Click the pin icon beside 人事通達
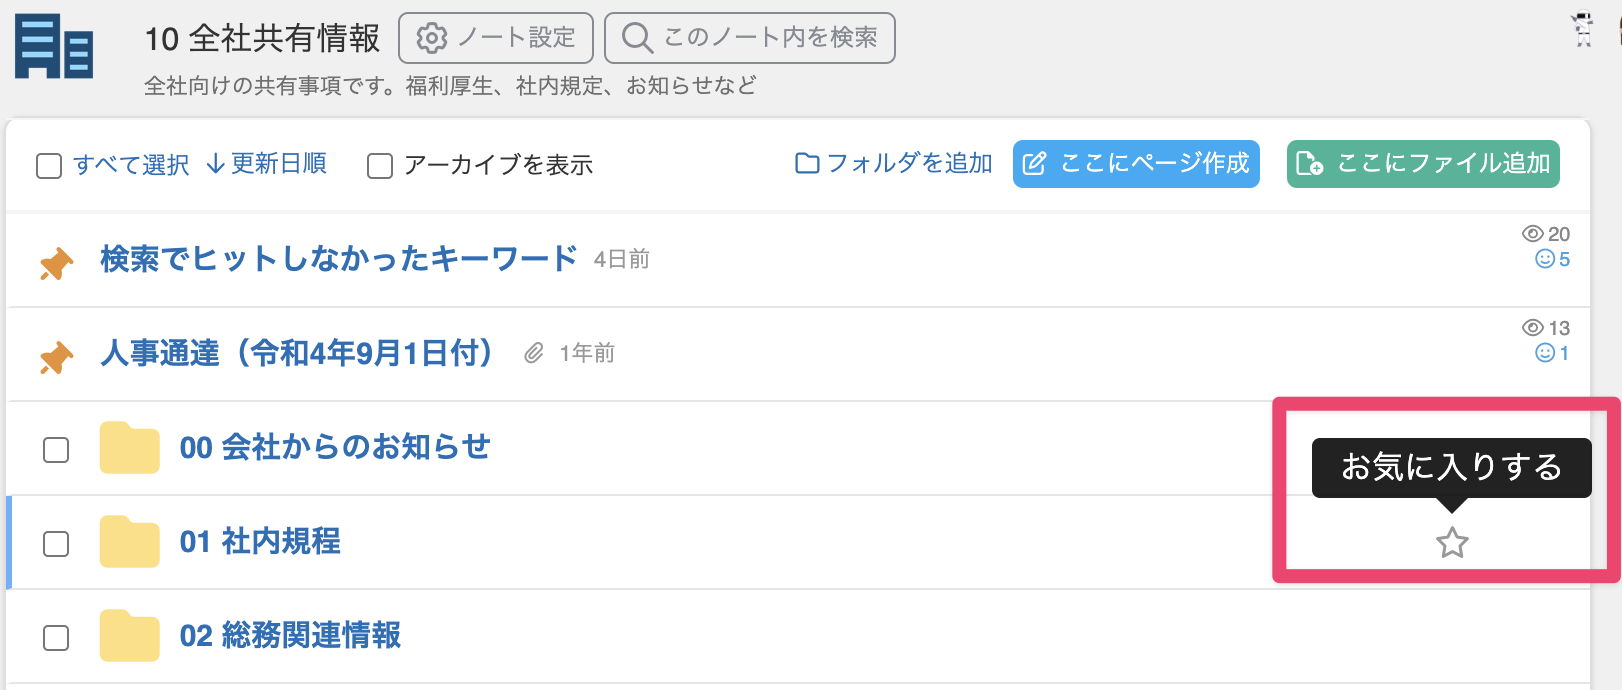This screenshot has height=690, width=1622. coord(56,357)
